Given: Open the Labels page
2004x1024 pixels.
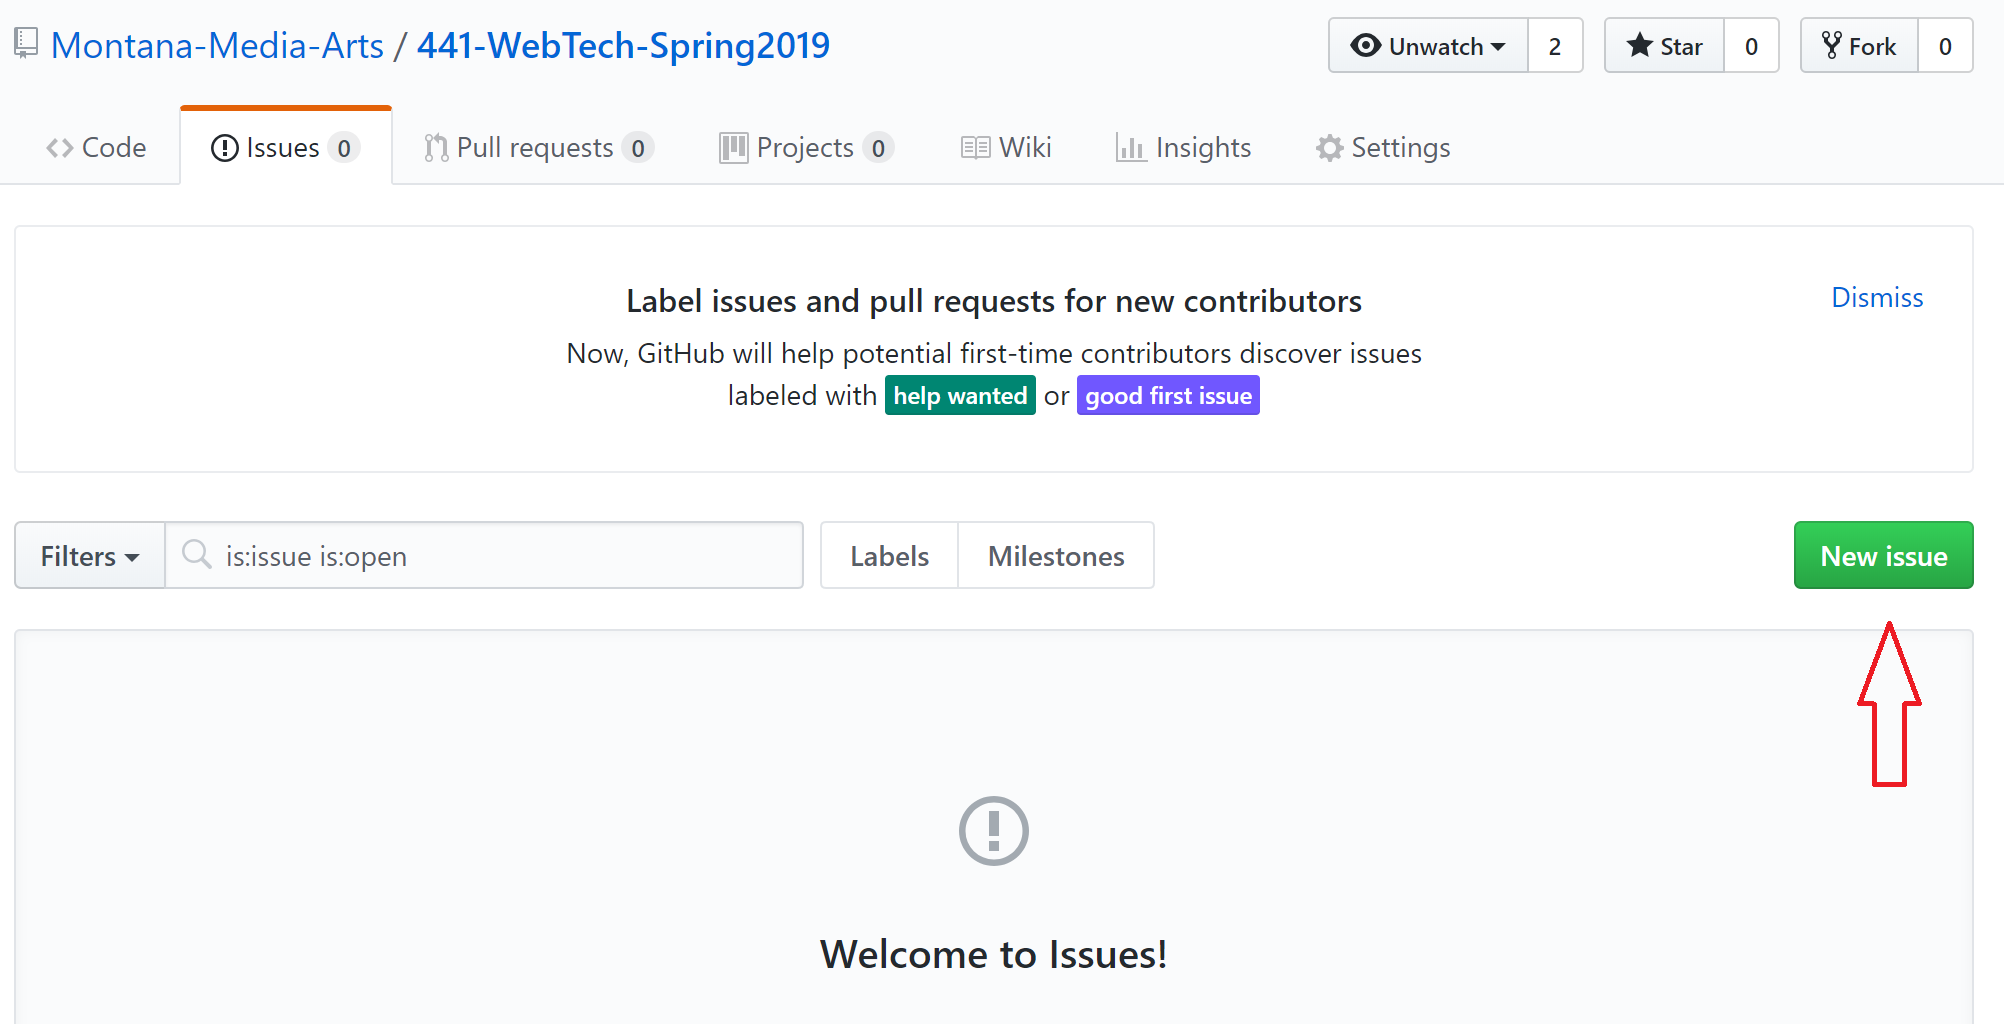Looking at the screenshot, I should [889, 555].
